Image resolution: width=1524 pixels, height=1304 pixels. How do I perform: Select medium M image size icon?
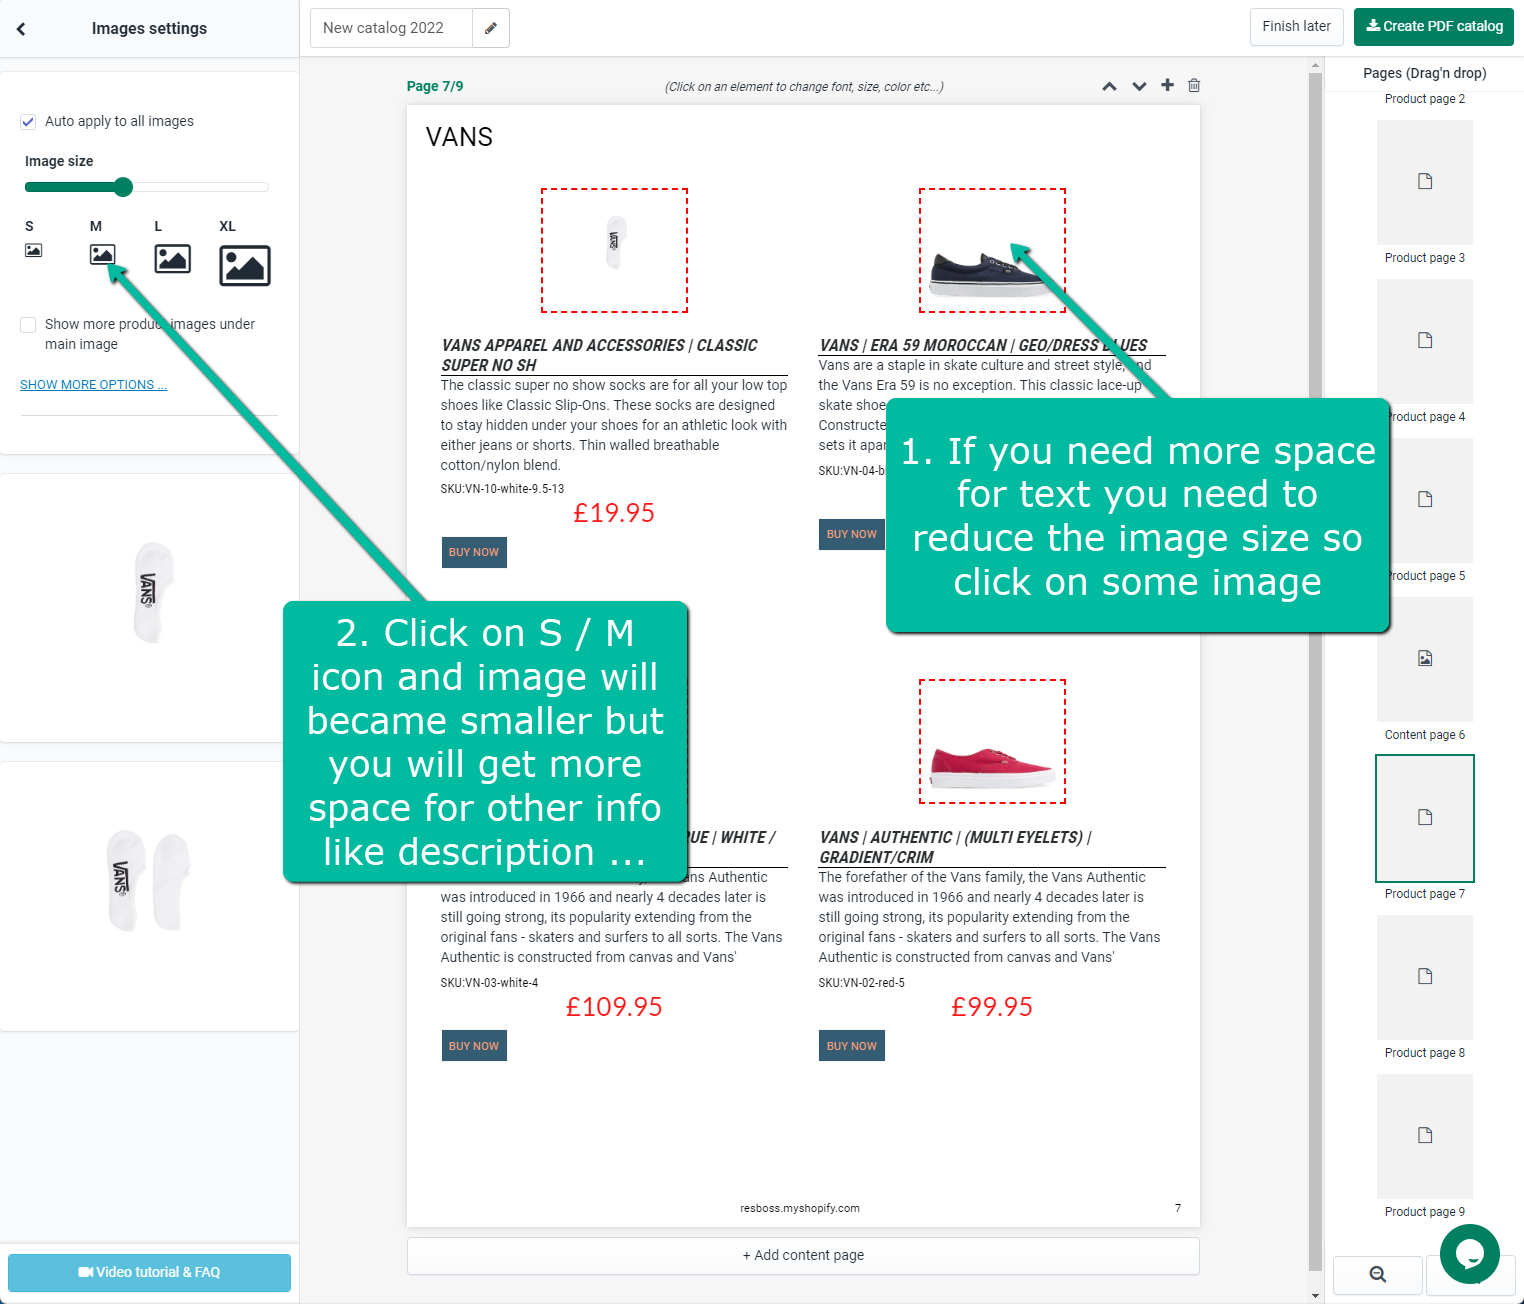point(102,254)
